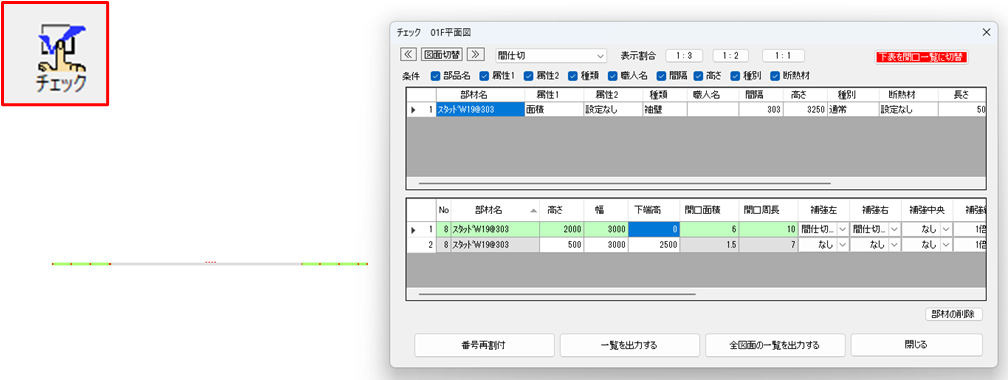Click the 閉じる button
Image resolution: width=1008 pixels, height=380 pixels.
coord(917,345)
